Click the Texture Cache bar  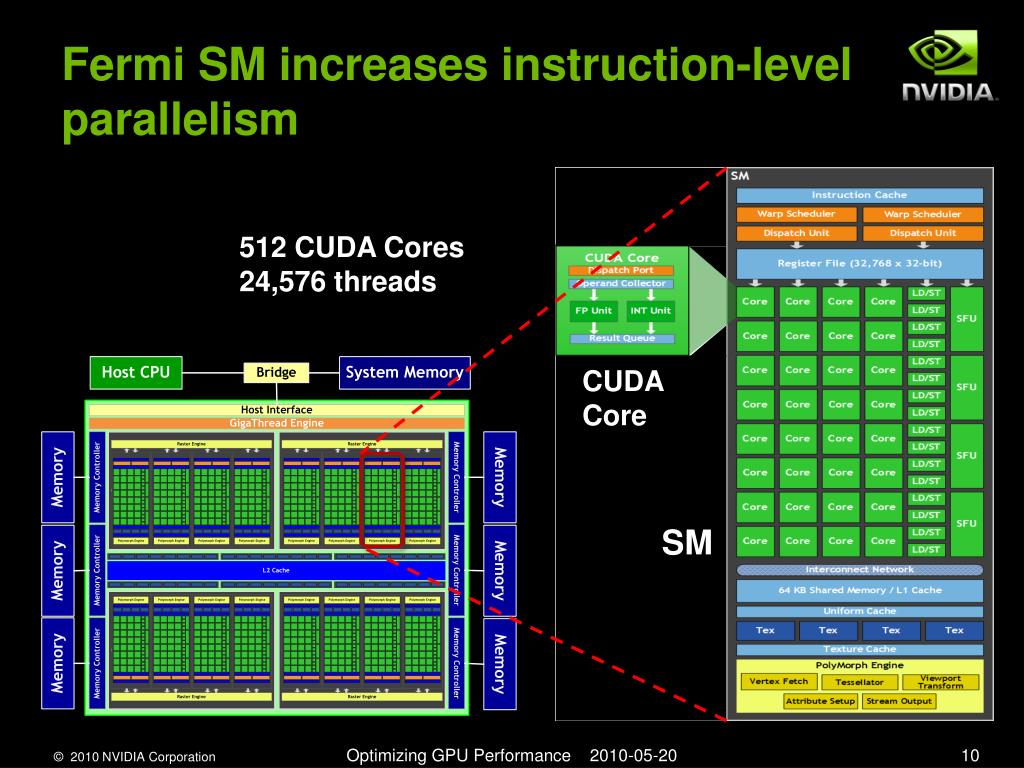[859, 649]
